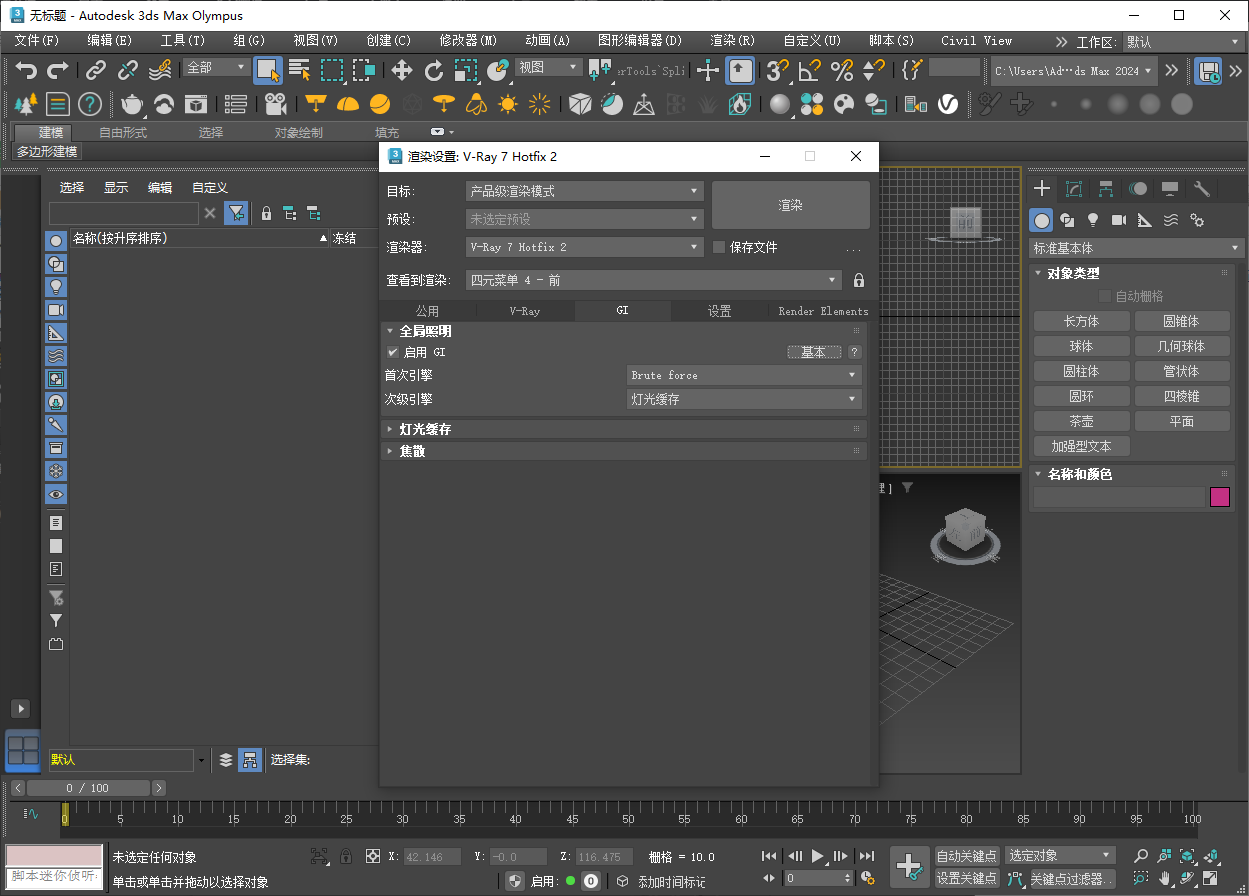Toggle the Percent Snap icon
The image size is (1249, 896).
(842, 70)
